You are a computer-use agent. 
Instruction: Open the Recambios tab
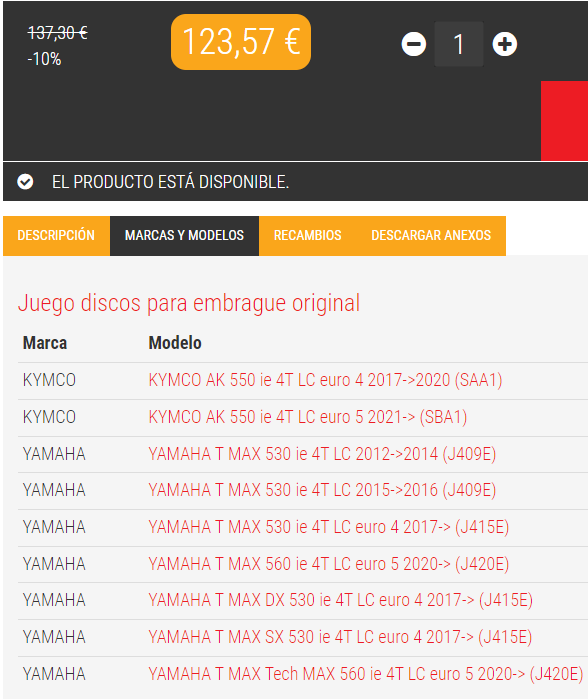(308, 236)
